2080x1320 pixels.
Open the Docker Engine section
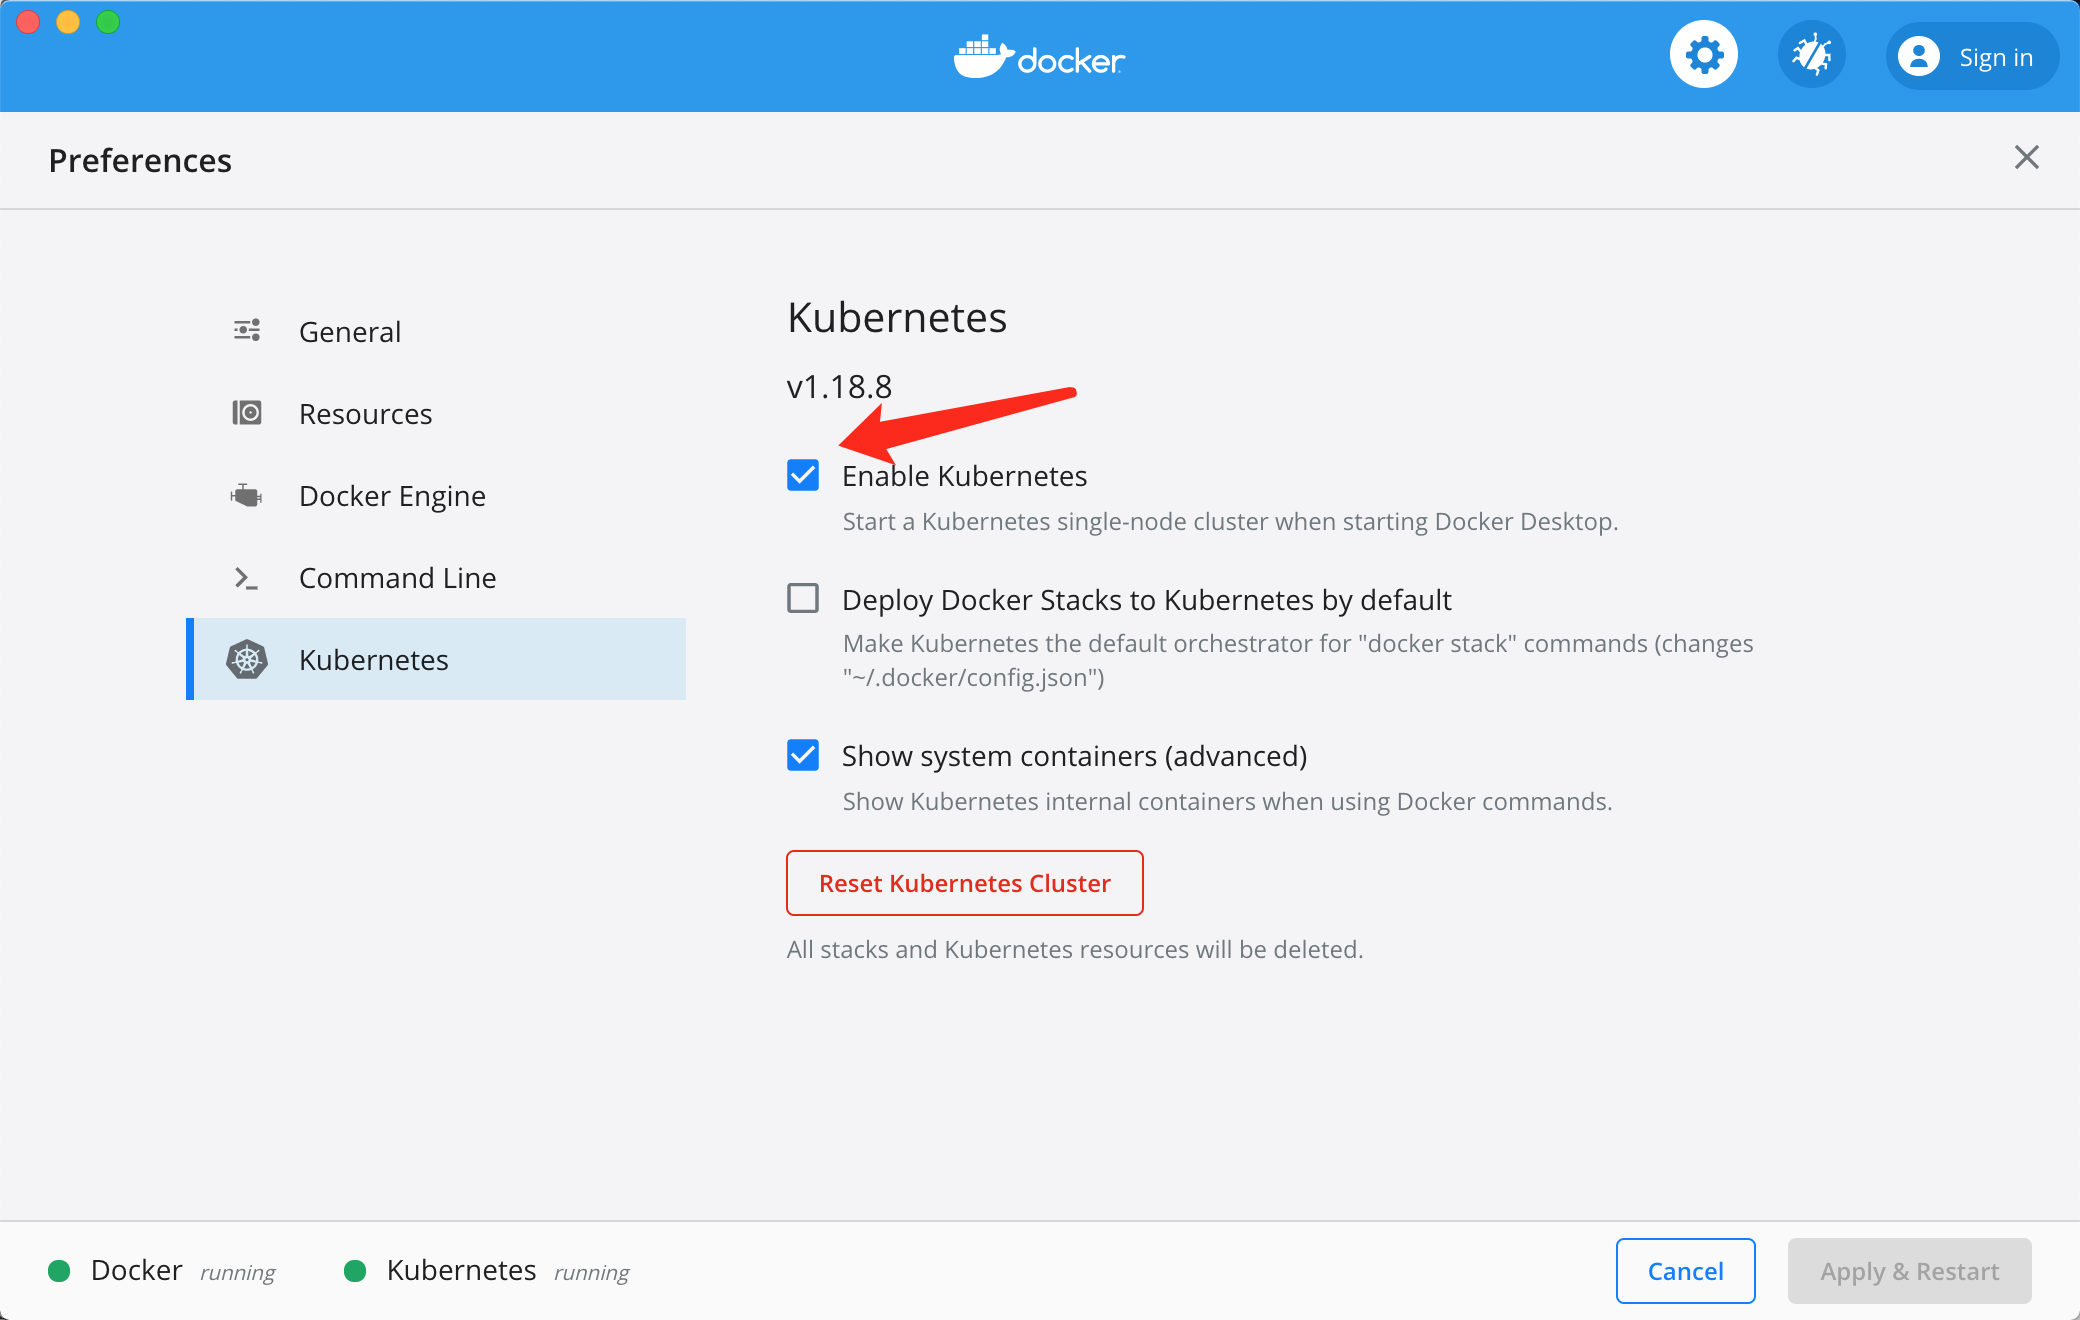pyautogui.click(x=392, y=496)
